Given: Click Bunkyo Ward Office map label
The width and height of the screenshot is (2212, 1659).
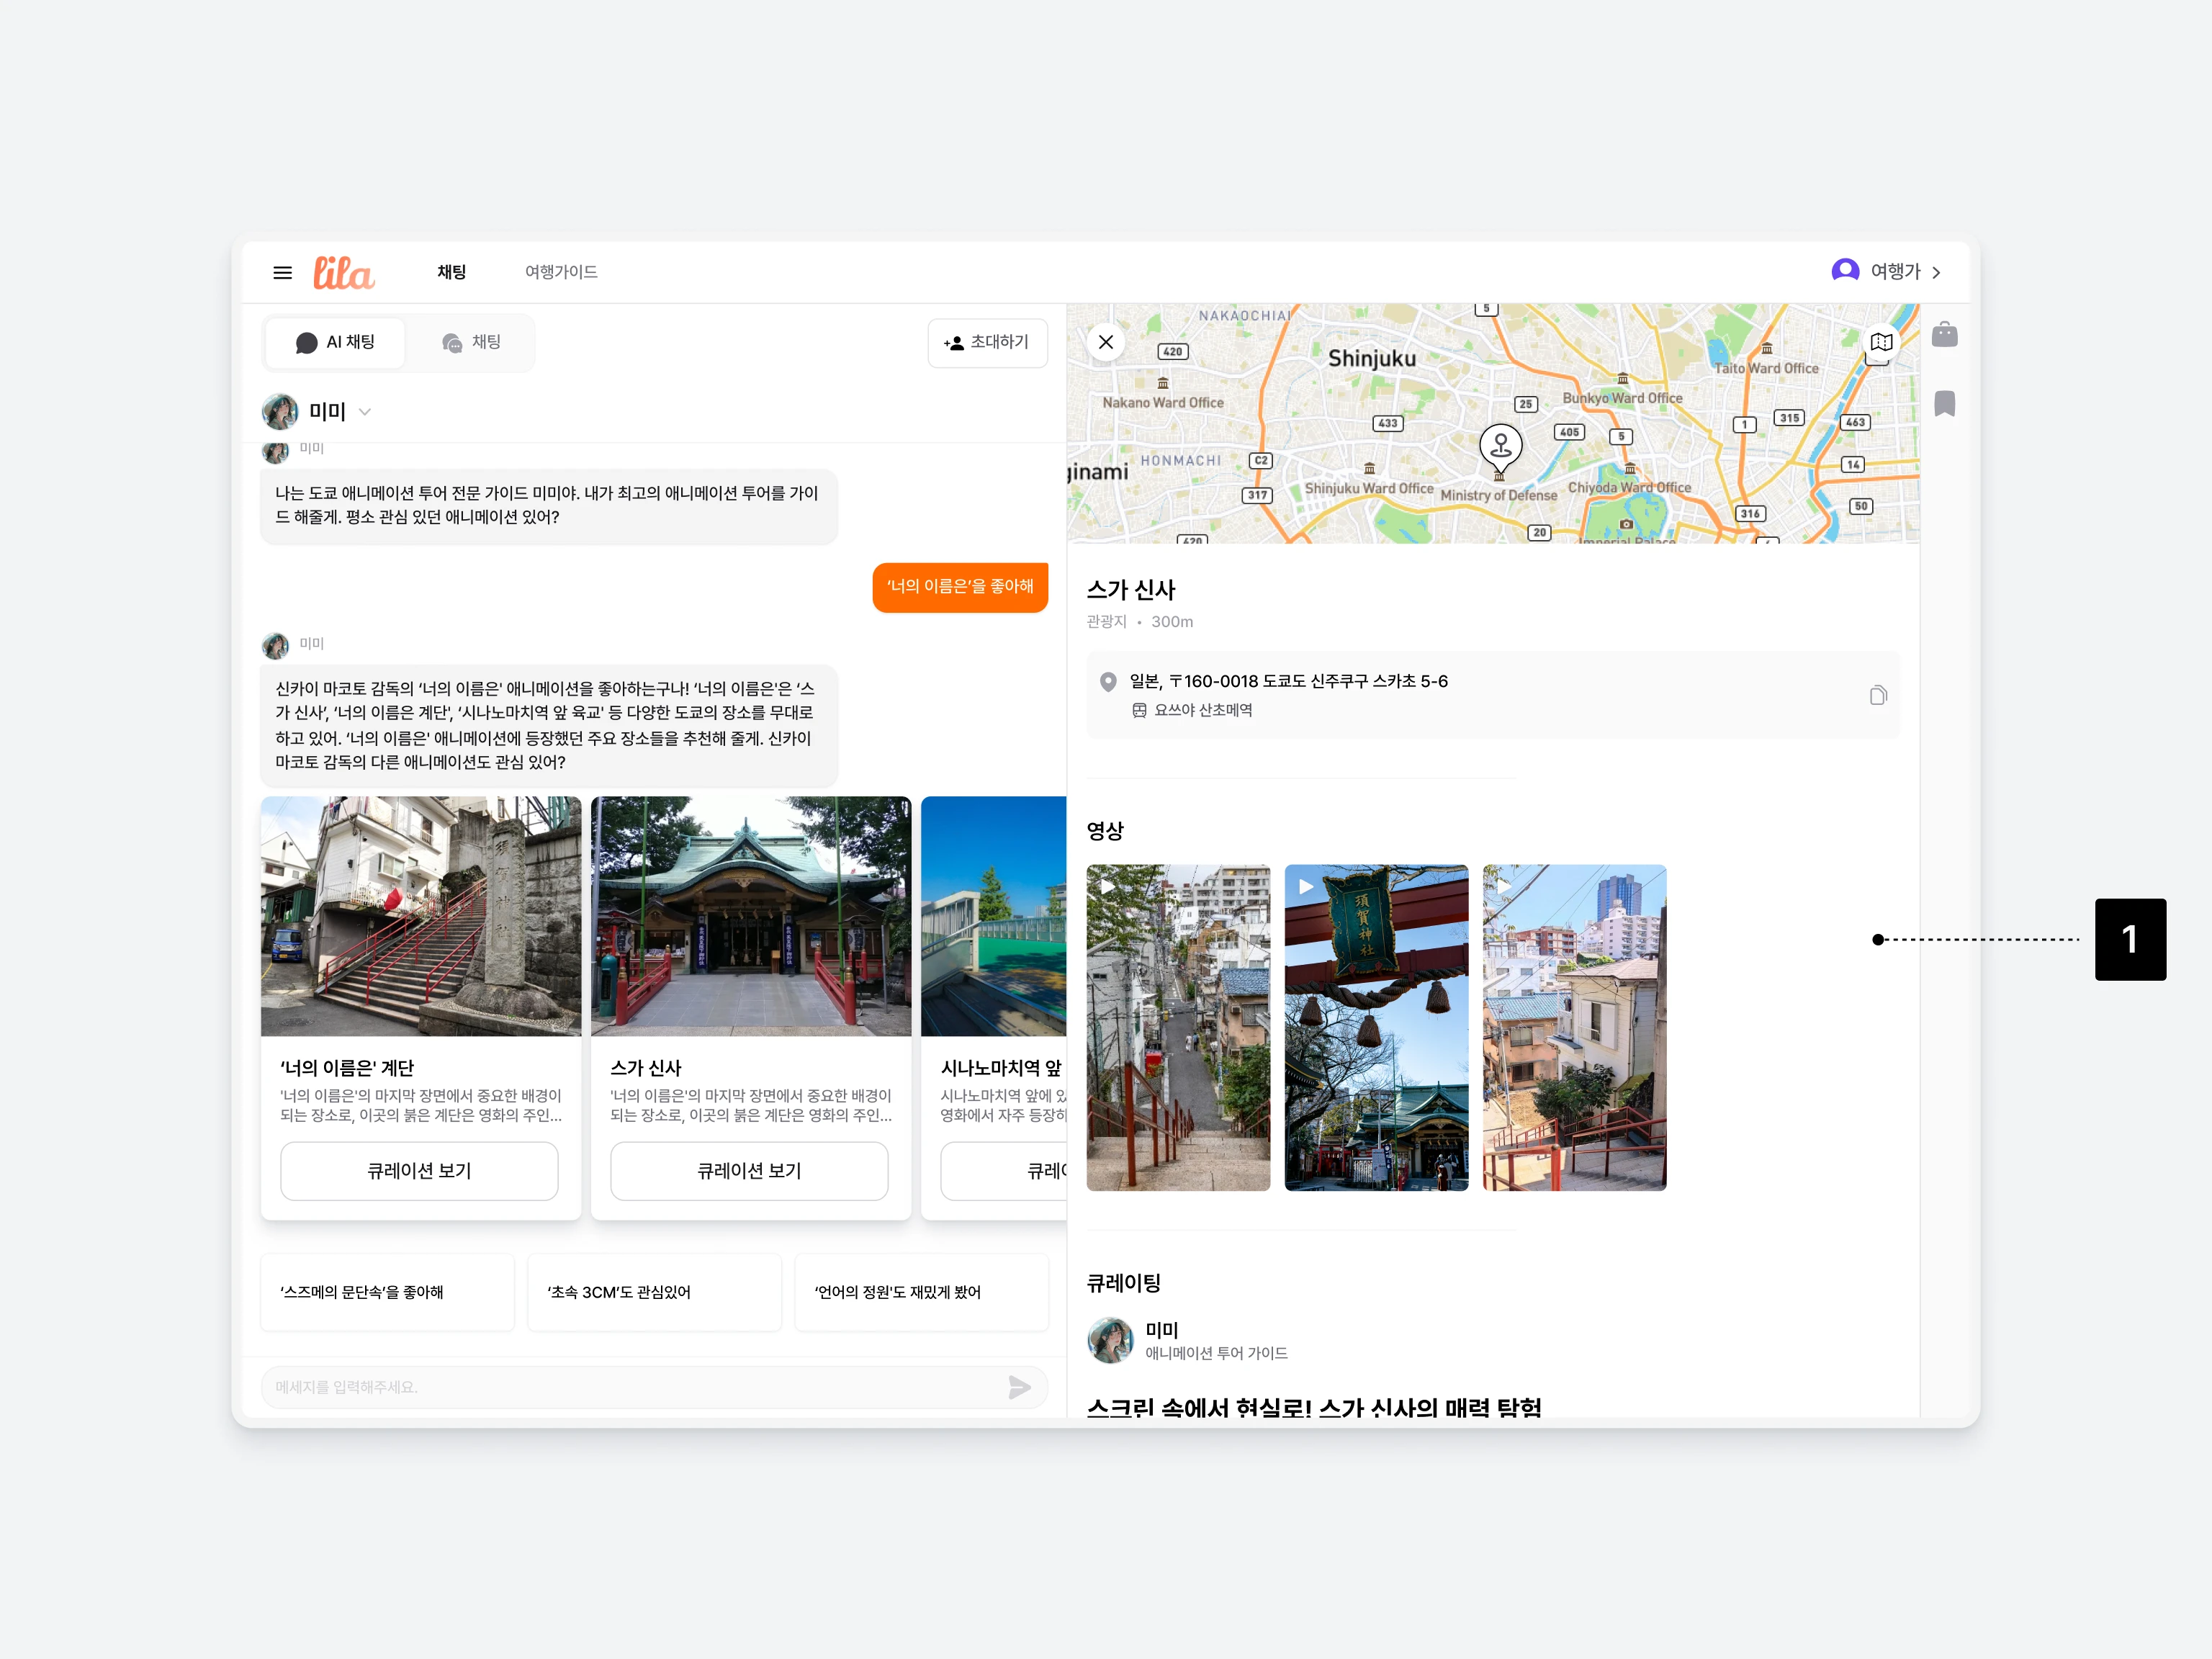Looking at the screenshot, I should (x=1622, y=398).
